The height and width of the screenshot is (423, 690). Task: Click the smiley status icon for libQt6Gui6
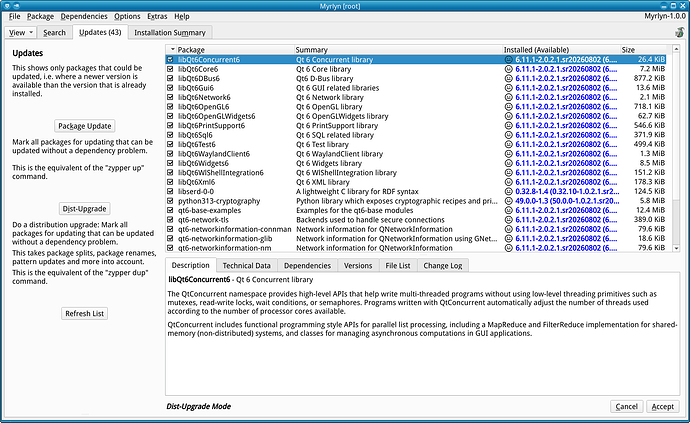[x=508, y=88]
